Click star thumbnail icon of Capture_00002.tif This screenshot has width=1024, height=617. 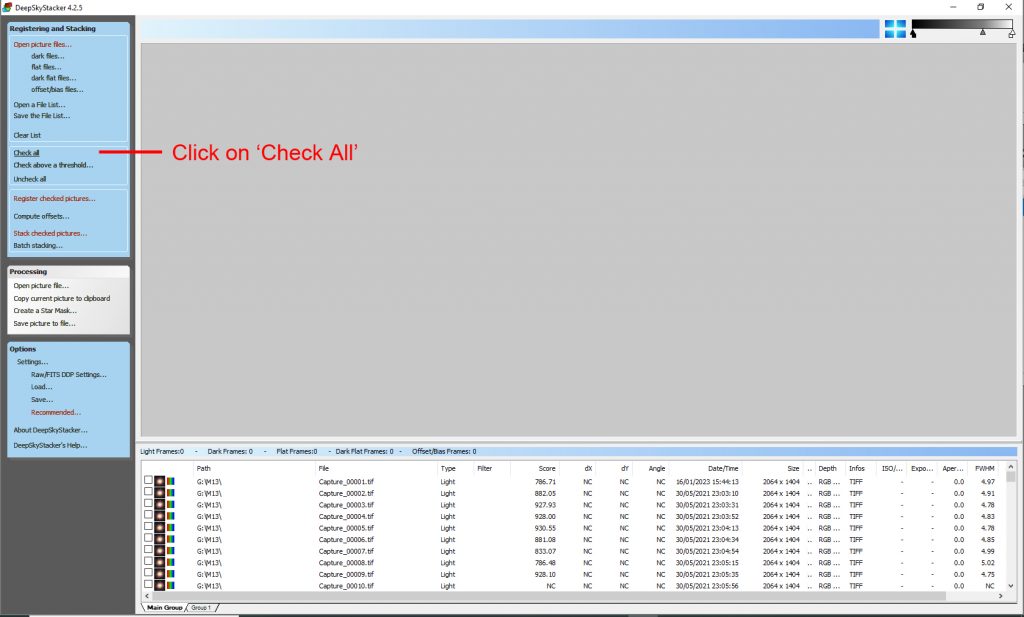coord(159,493)
